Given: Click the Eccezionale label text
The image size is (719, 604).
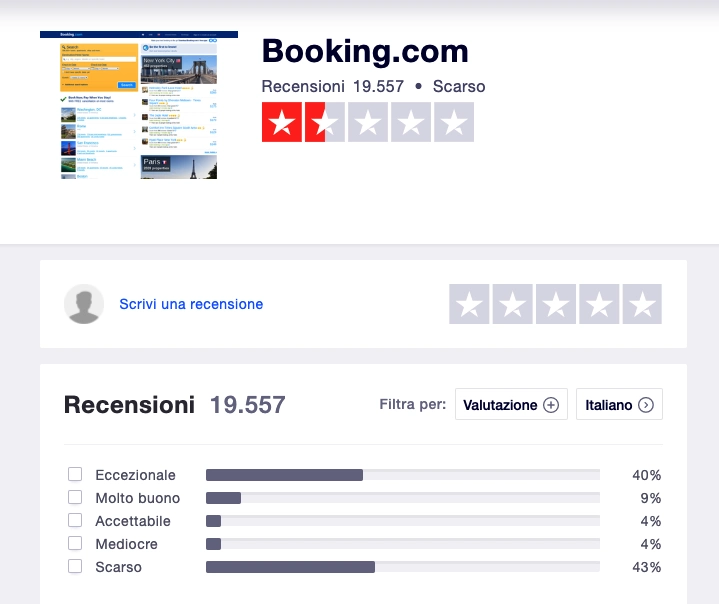Looking at the screenshot, I should coord(135,475).
